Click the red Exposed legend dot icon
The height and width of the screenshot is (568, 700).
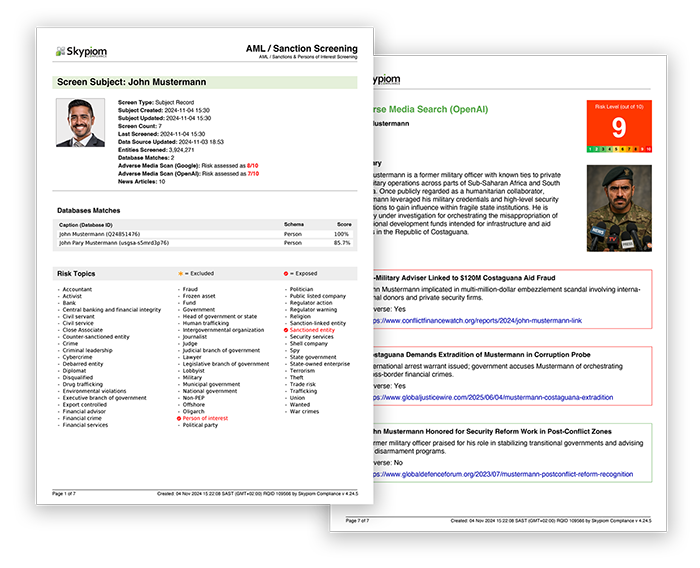click(x=287, y=273)
